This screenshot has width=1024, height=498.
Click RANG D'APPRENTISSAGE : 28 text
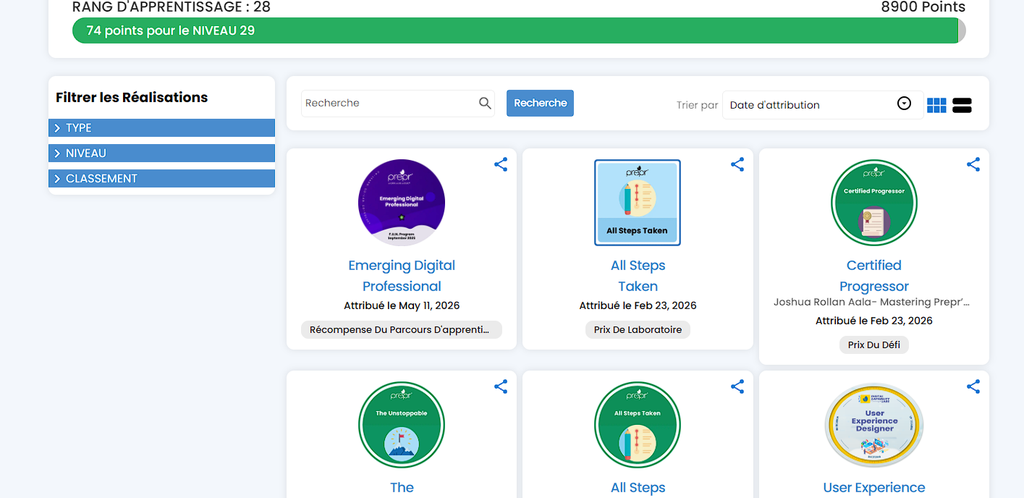pos(171,7)
